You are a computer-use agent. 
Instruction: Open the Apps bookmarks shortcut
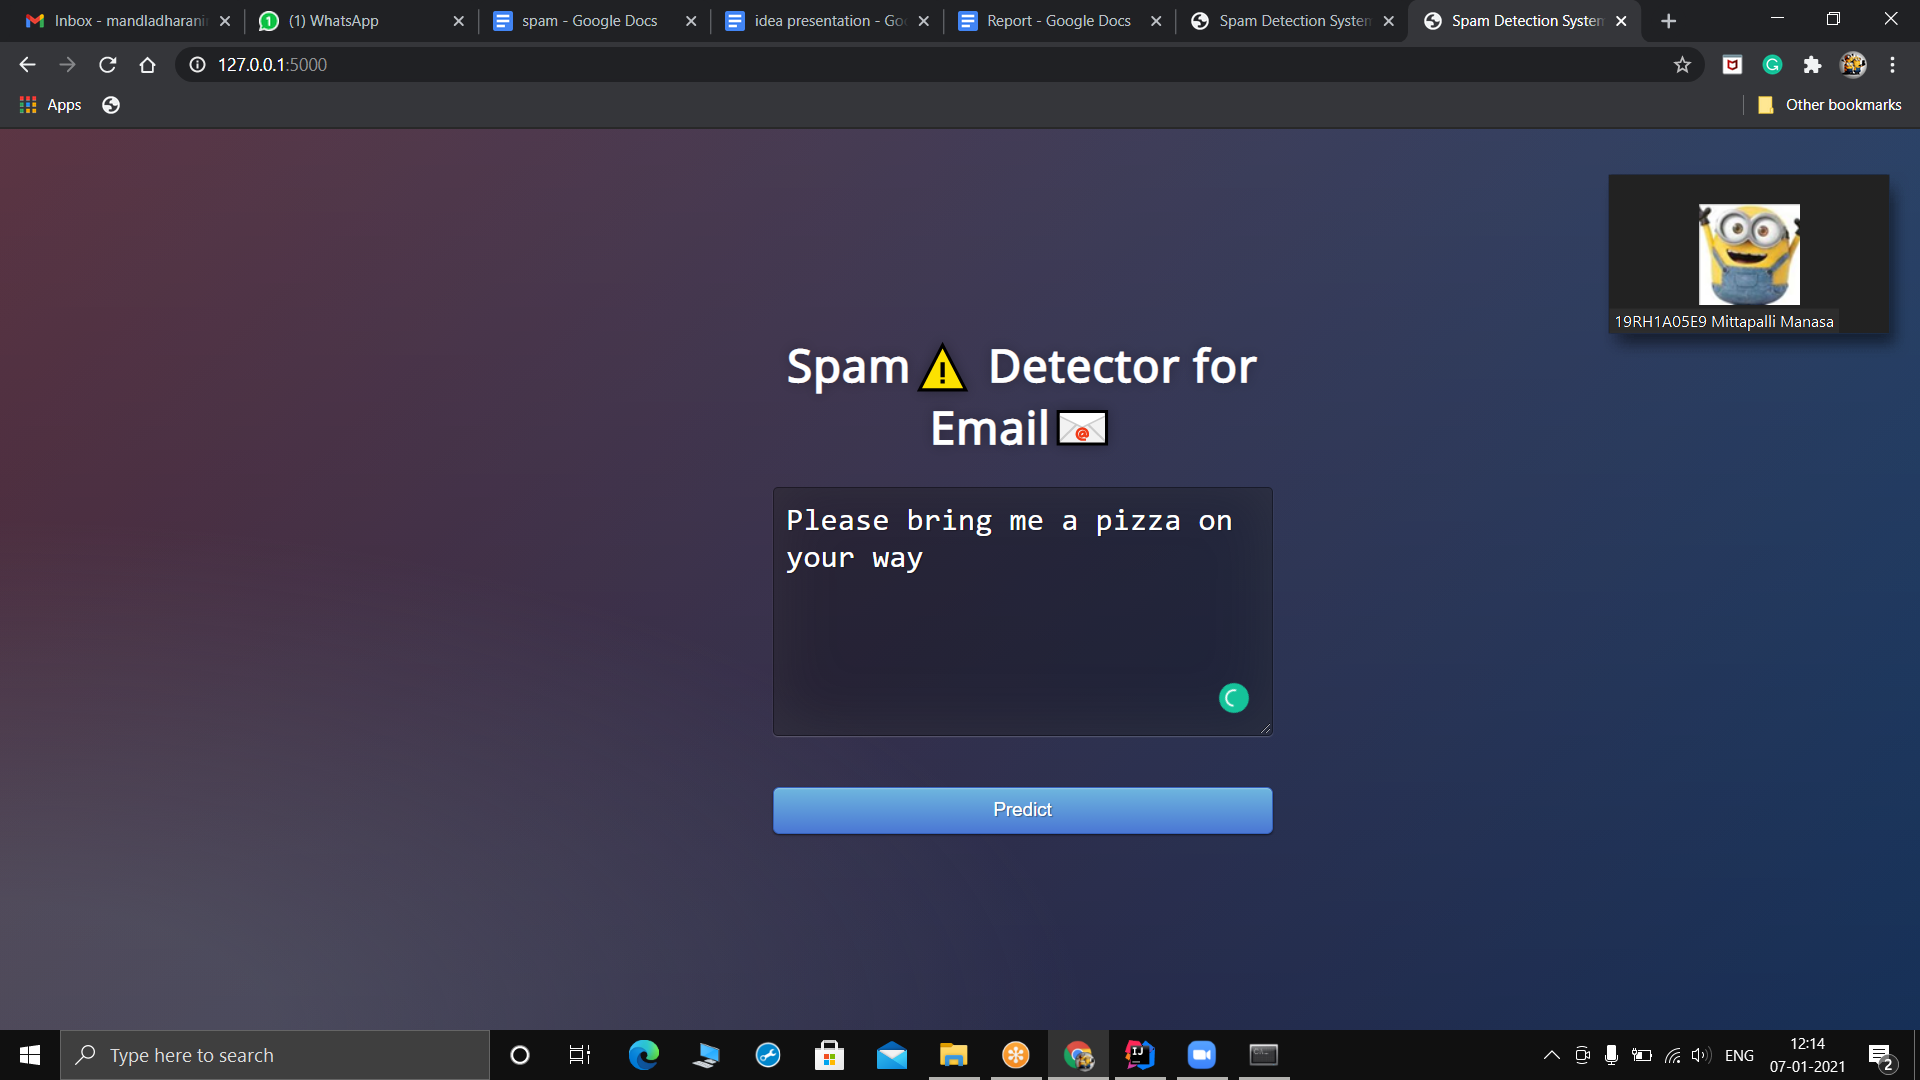50,105
